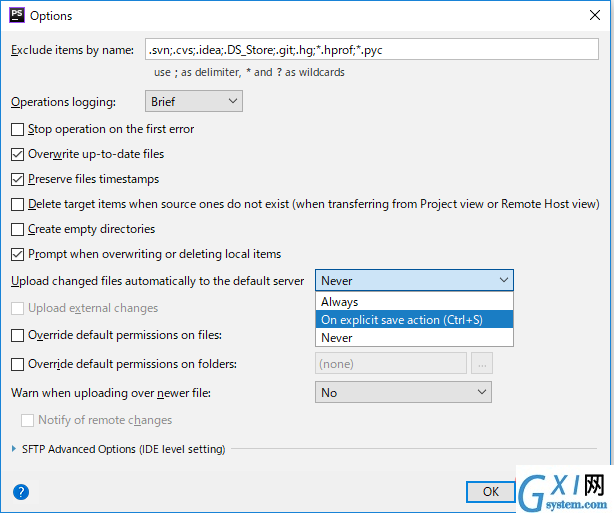Click the OK button
This screenshot has width=614, height=513.
pos(491,491)
